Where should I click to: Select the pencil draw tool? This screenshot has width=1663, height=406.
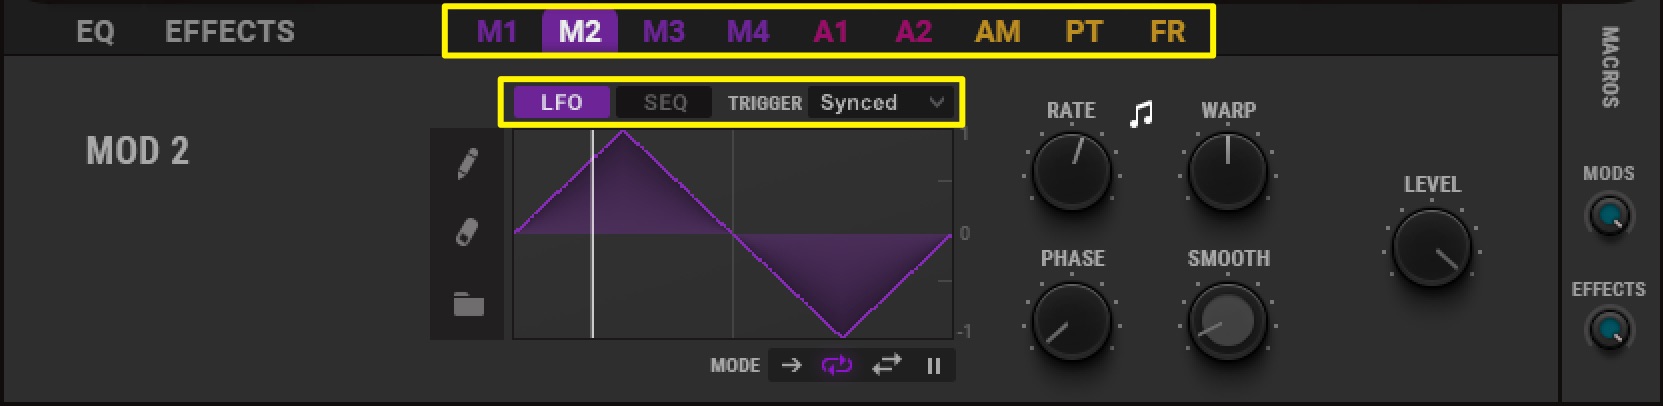point(467,164)
